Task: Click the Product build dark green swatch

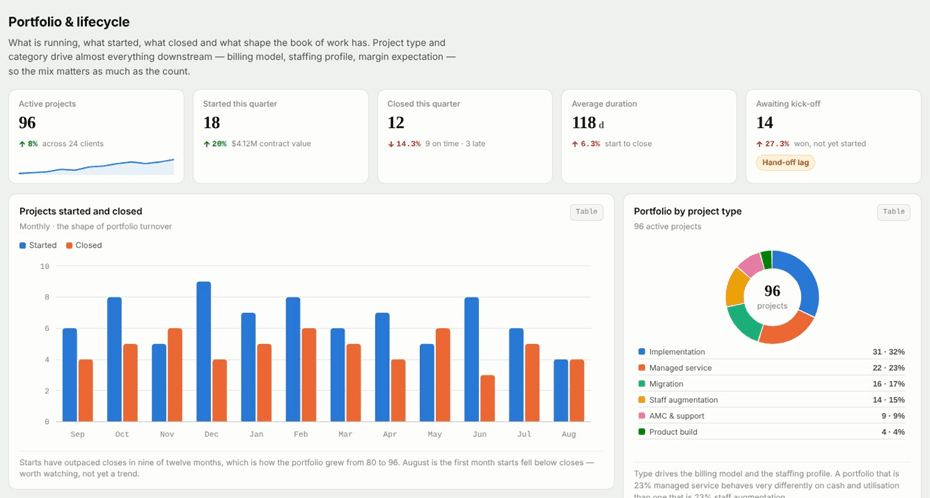Action: point(641,432)
